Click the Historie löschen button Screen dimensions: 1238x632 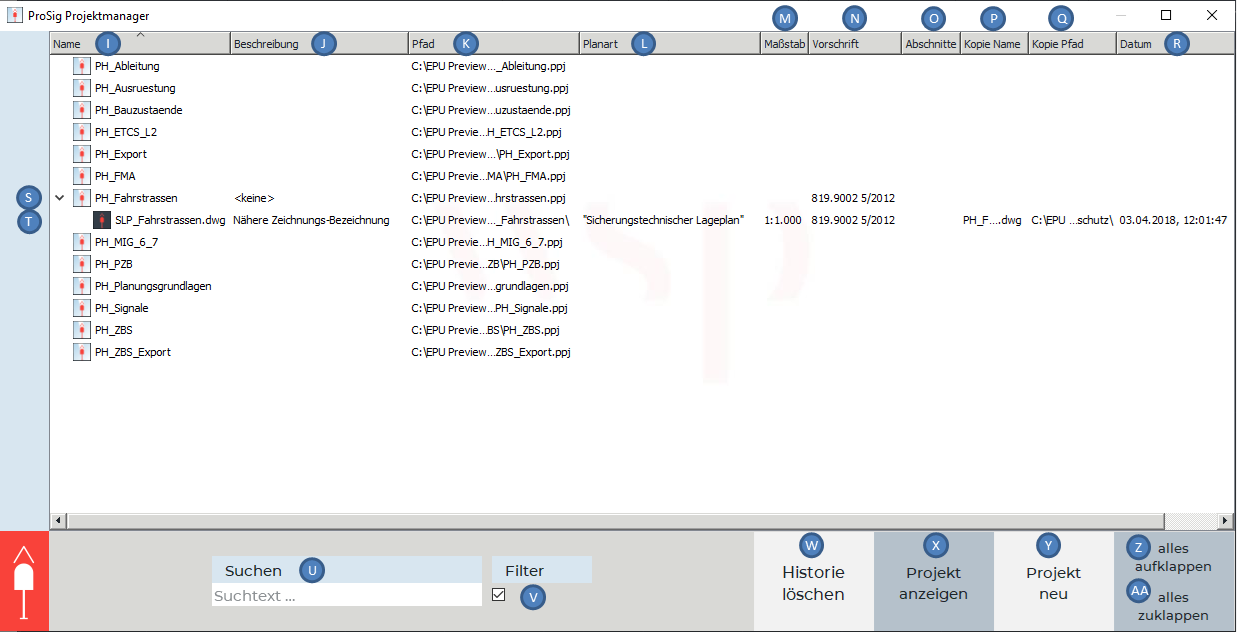coord(813,581)
